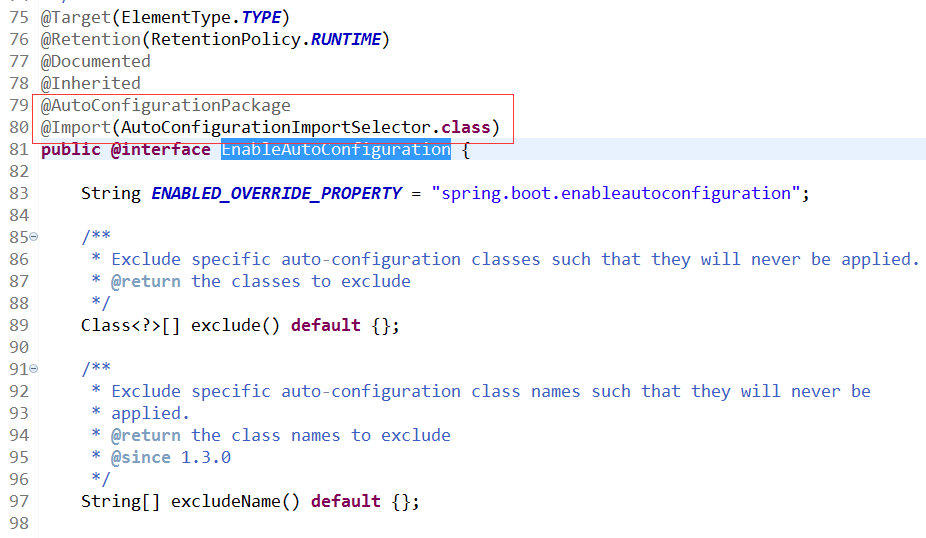Click the public keyword on line 81

pos(71,149)
